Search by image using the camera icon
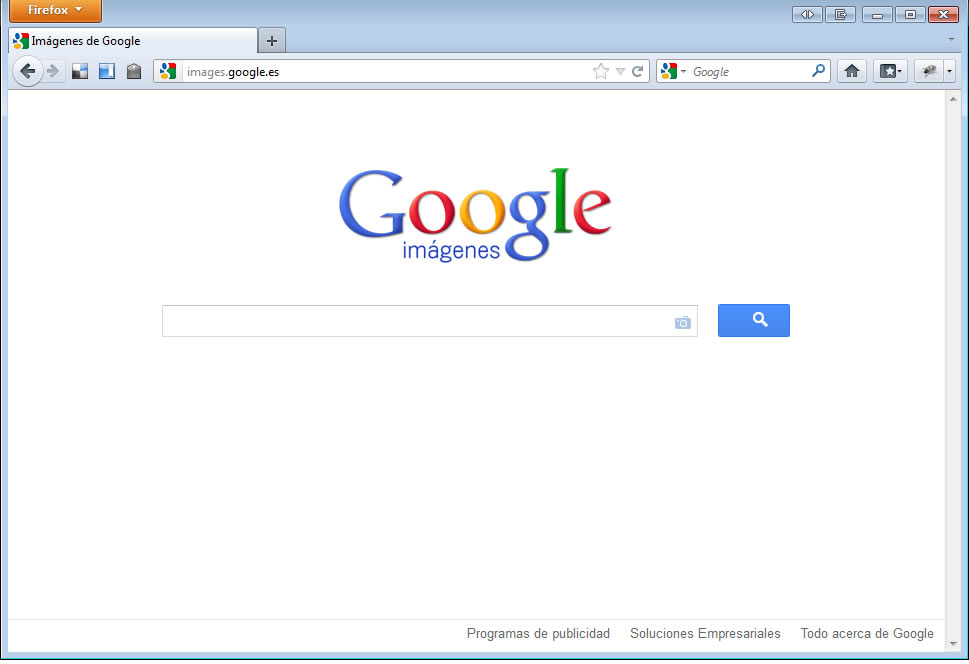Screen dimensions: 969x664 (682, 323)
